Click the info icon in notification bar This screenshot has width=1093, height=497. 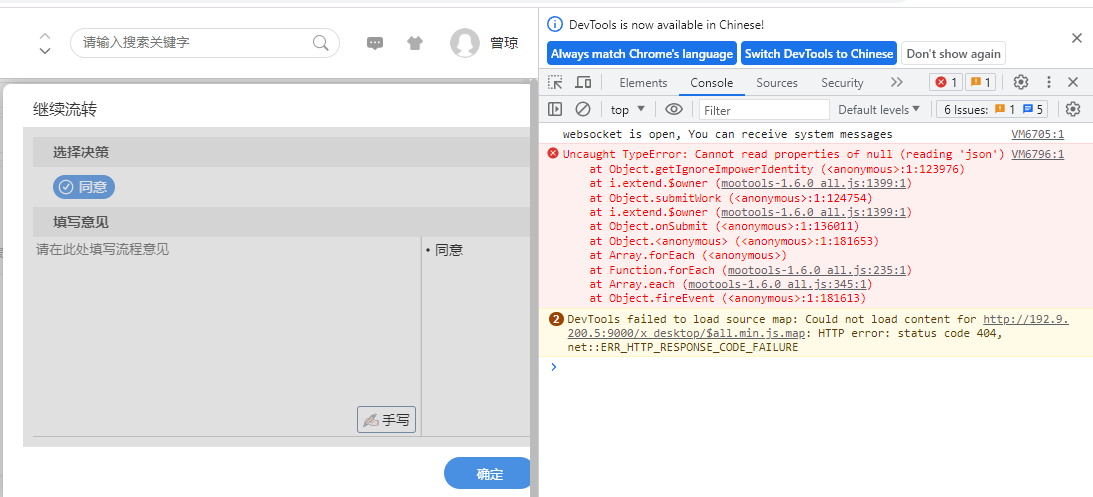point(555,24)
